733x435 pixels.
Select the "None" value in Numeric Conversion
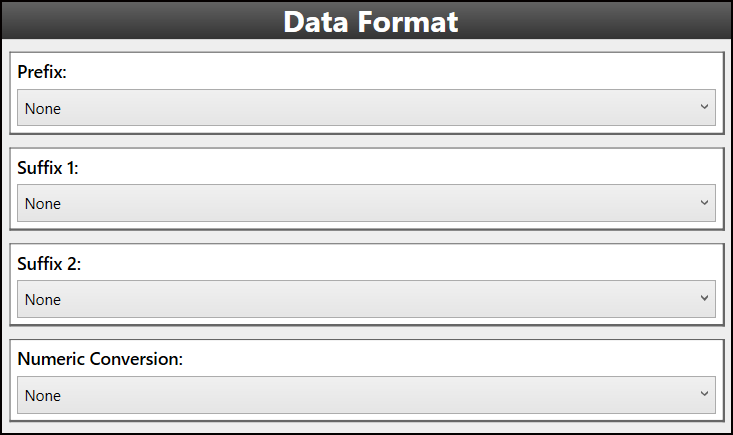(x=43, y=396)
